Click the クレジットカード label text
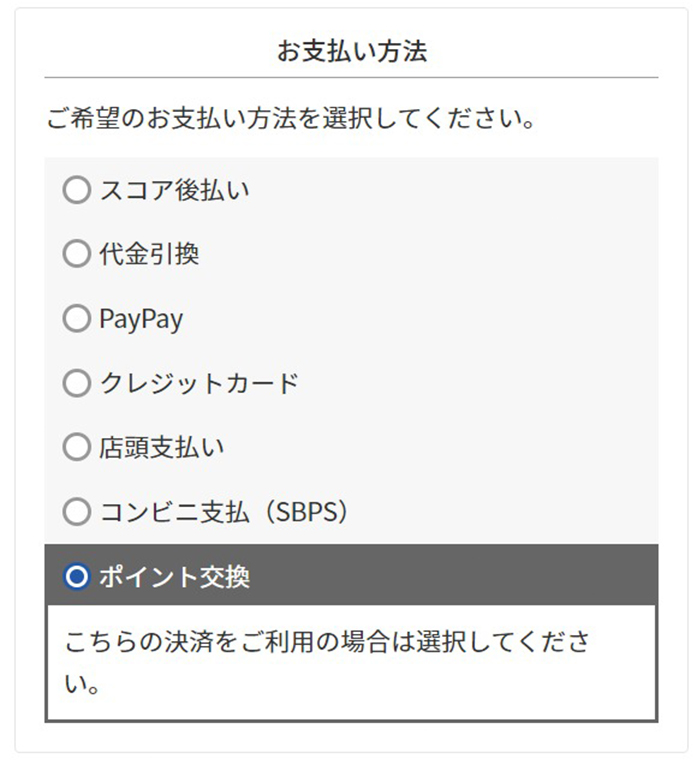The width and height of the screenshot is (700, 760). [x=199, y=383]
